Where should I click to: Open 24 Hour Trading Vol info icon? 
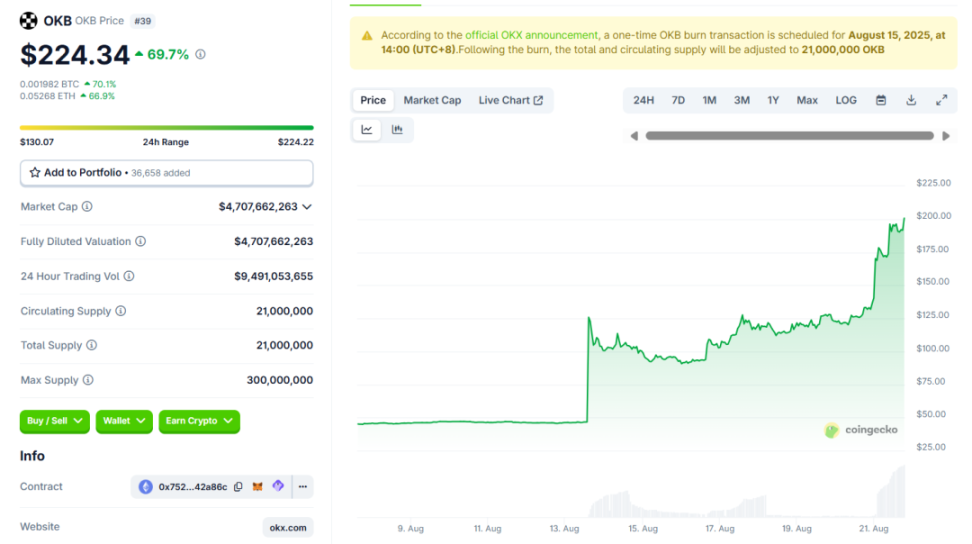pyautogui.click(x=129, y=276)
